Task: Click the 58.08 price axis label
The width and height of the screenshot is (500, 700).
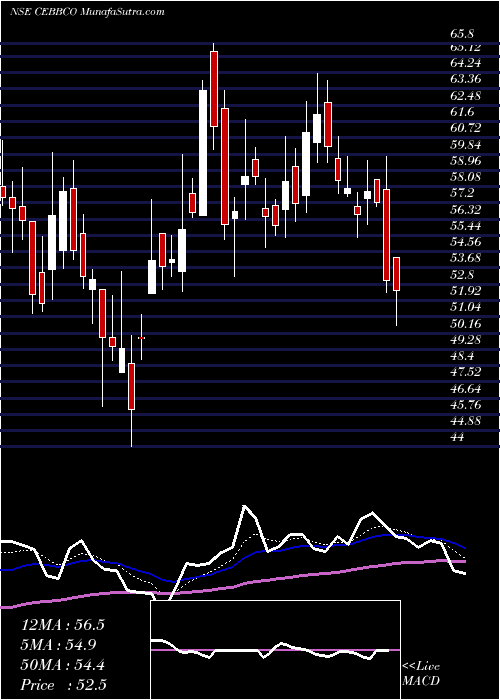Action: click(466, 177)
